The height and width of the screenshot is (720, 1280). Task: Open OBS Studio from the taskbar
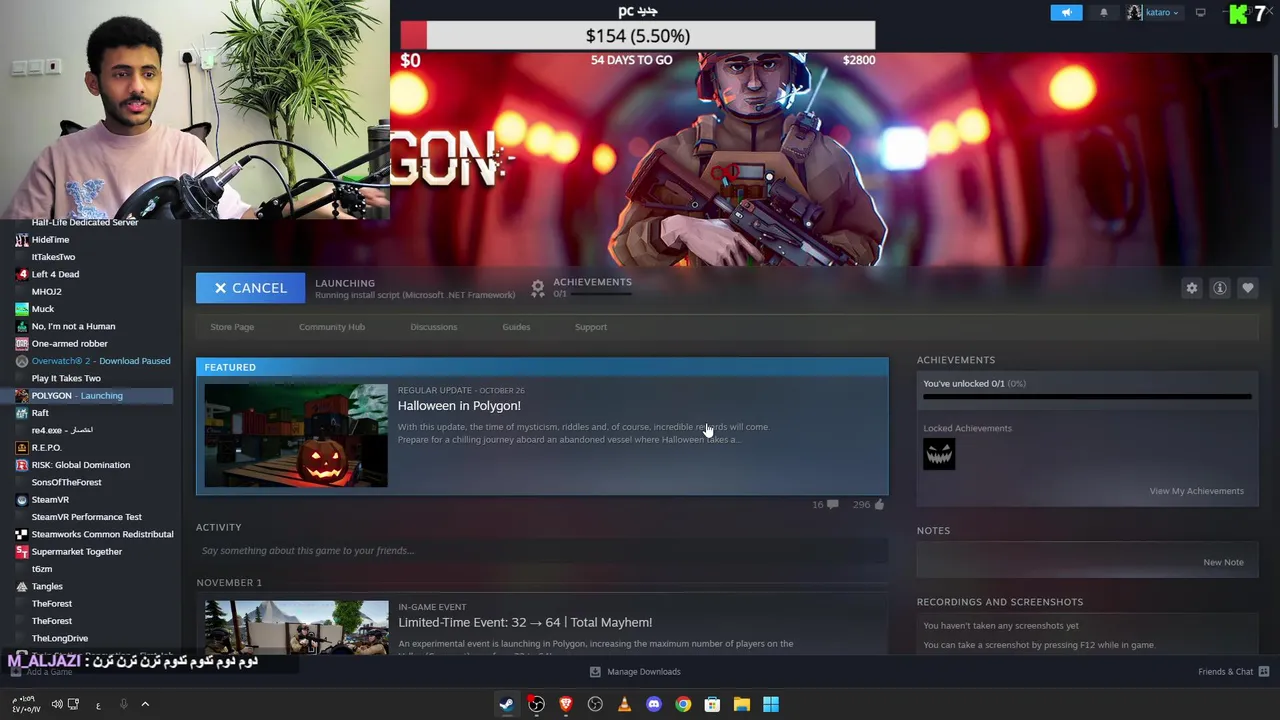tap(536, 705)
